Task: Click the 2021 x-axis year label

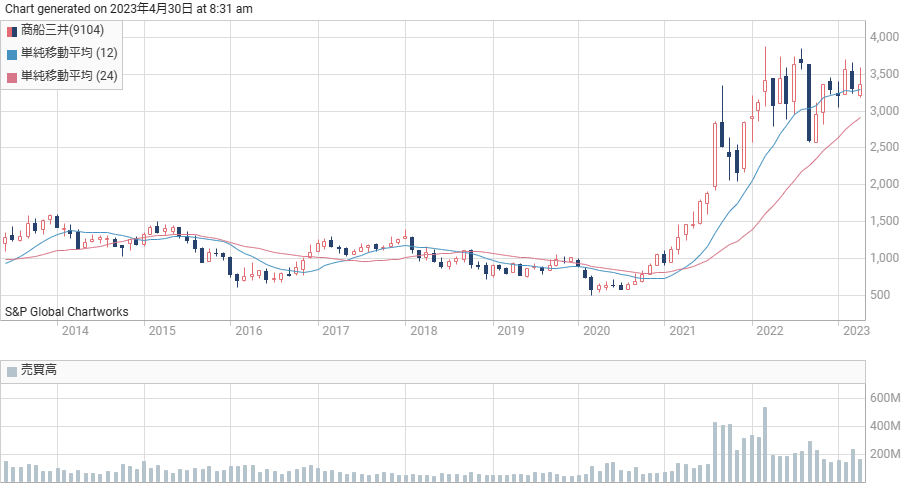Action: [682, 331]
